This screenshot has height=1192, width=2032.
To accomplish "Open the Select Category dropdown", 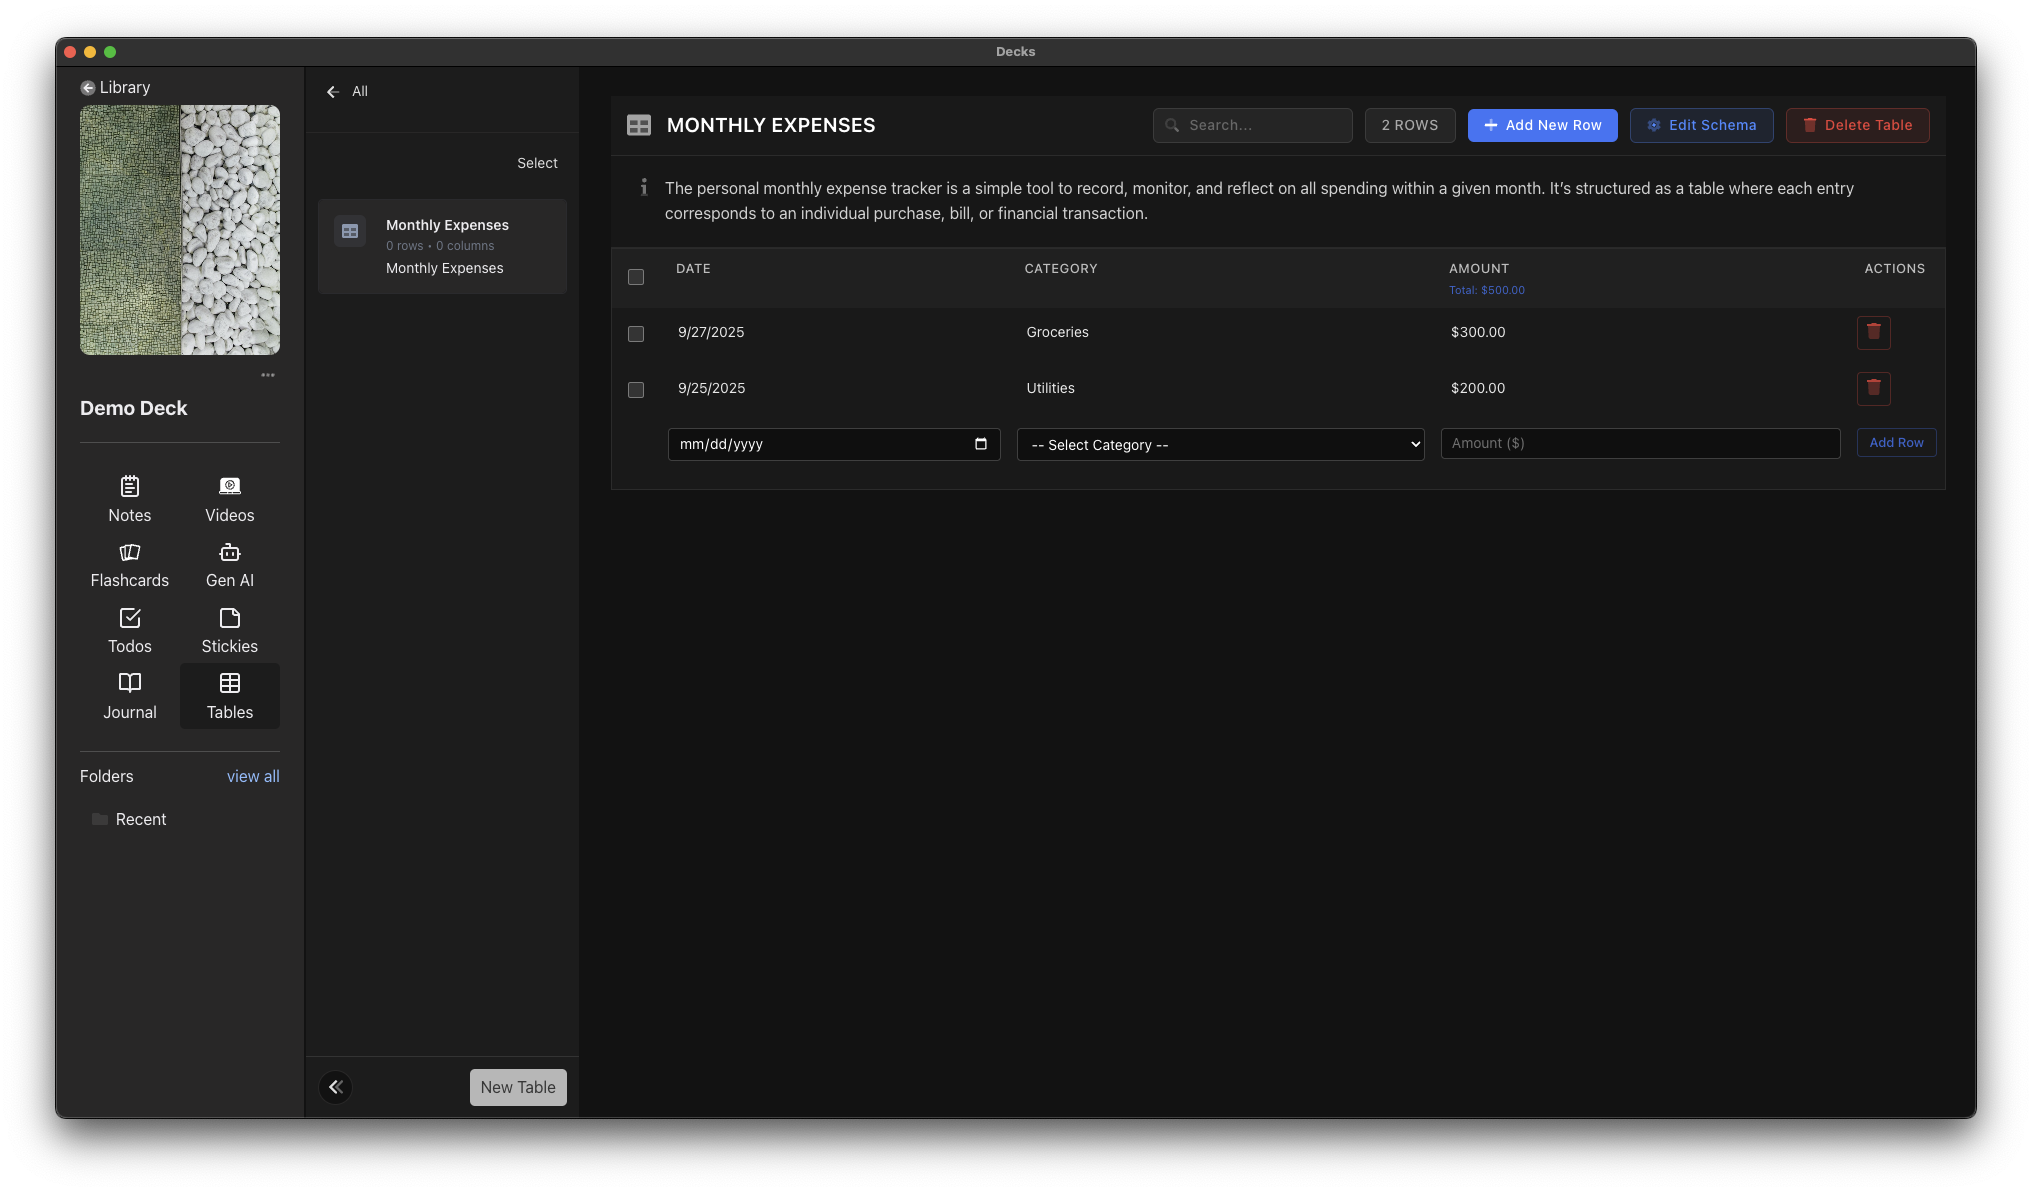I will (x=1220, y=444).
